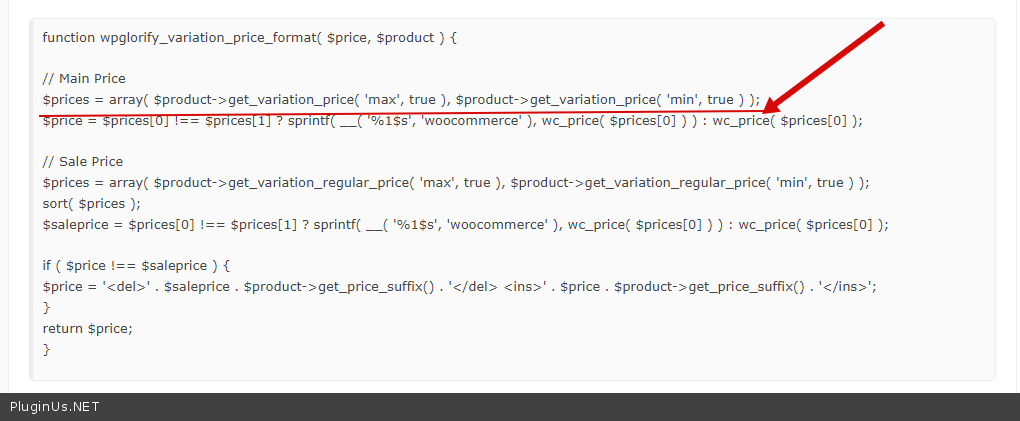Click the PluginUs.NET footer text
This screenshot has width=1020, height=421.
(55, 407)
